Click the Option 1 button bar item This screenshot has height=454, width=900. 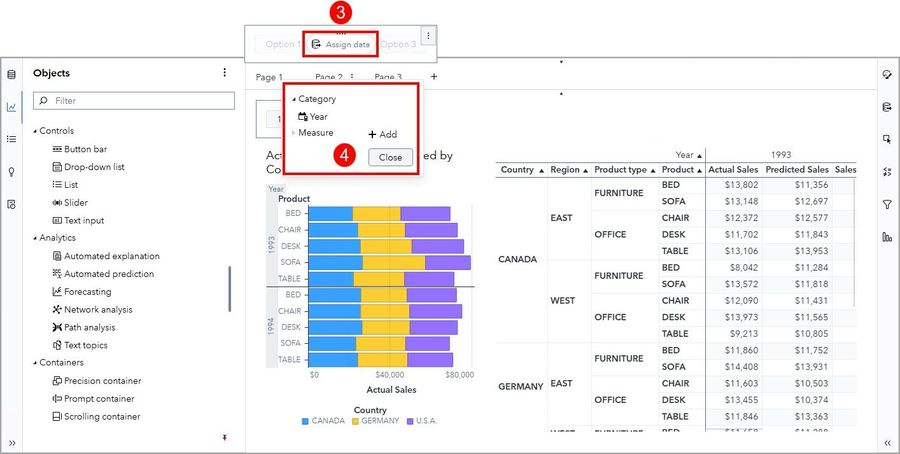(x=280, y=44)
